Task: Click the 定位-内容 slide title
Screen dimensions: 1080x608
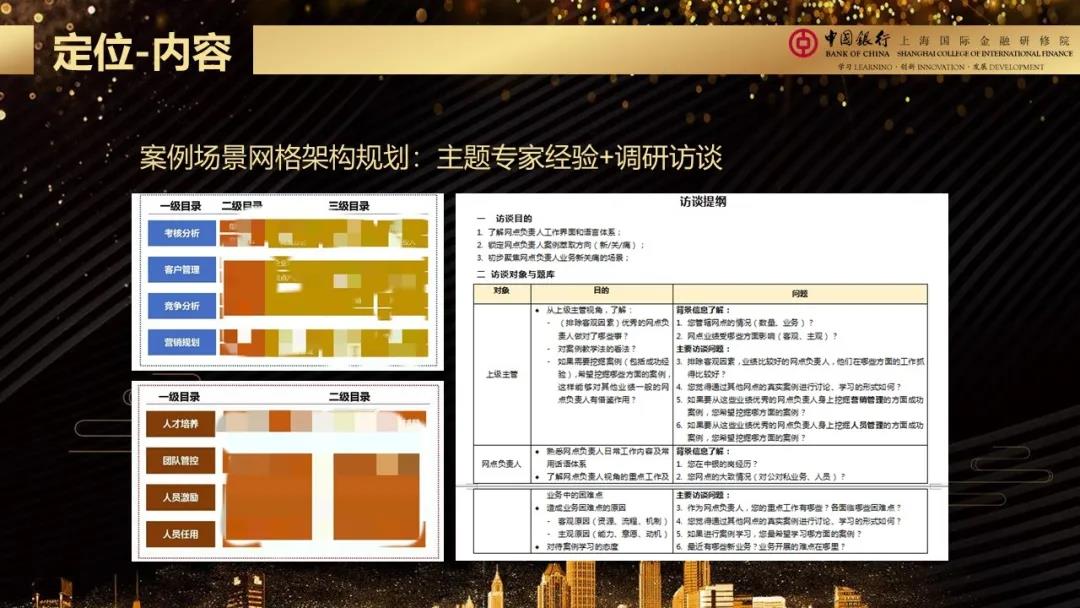Action: [x=141, y=52]
